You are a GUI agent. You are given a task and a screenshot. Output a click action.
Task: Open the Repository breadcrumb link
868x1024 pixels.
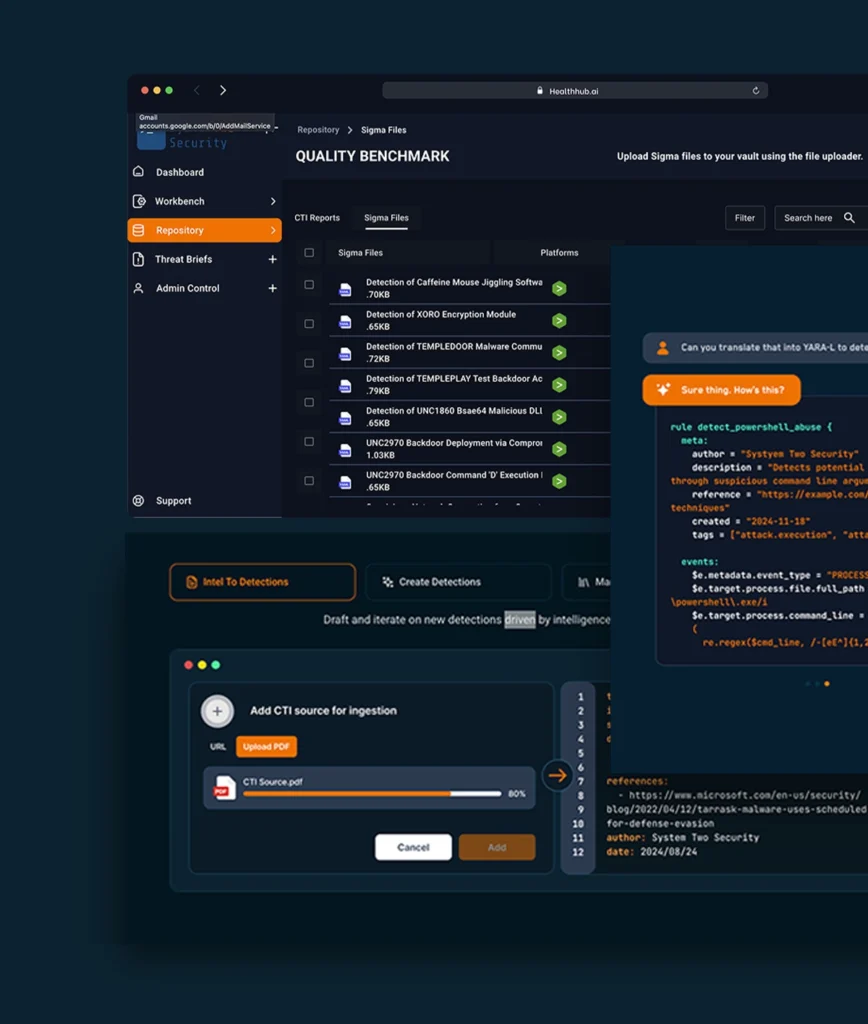(x=318, y=130)
